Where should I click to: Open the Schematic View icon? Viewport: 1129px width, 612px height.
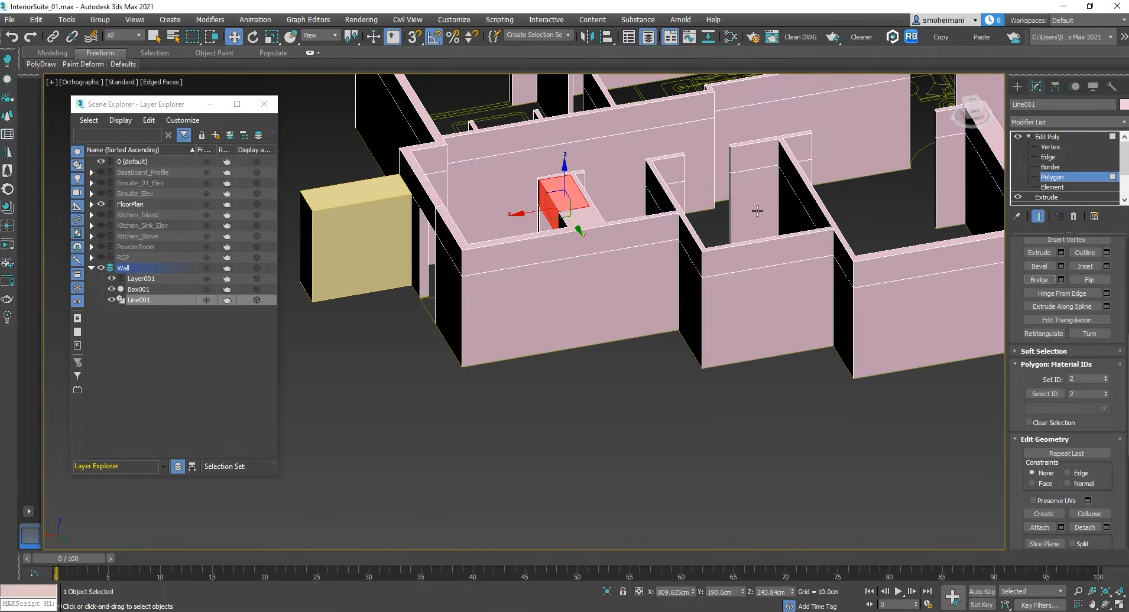[731, 36]
